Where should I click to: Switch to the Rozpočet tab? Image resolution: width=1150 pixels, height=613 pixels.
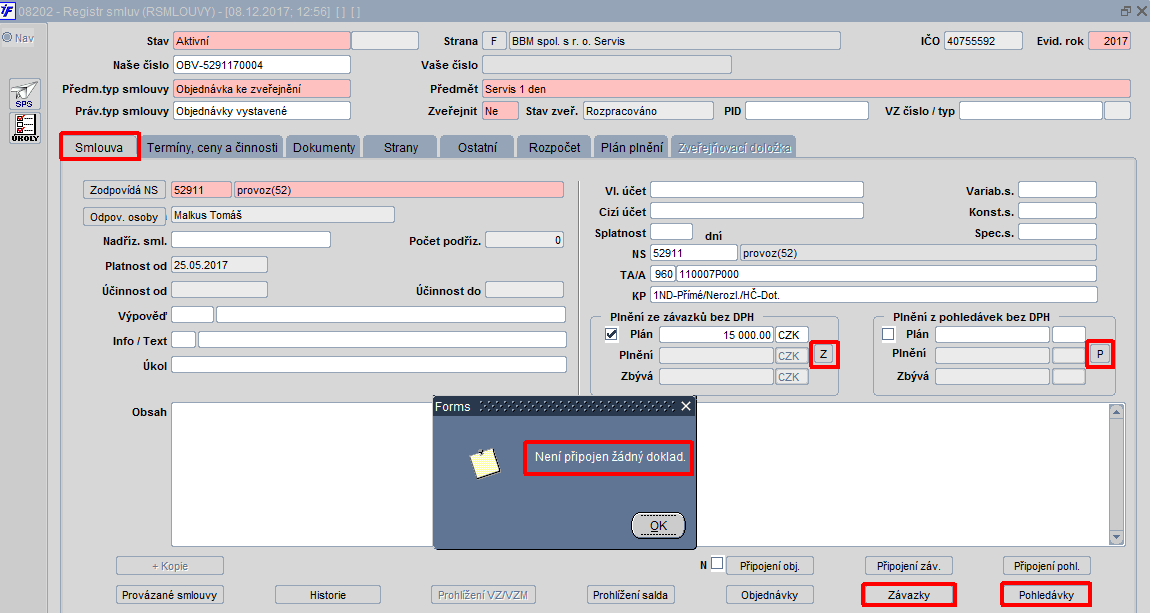point(554,147)
